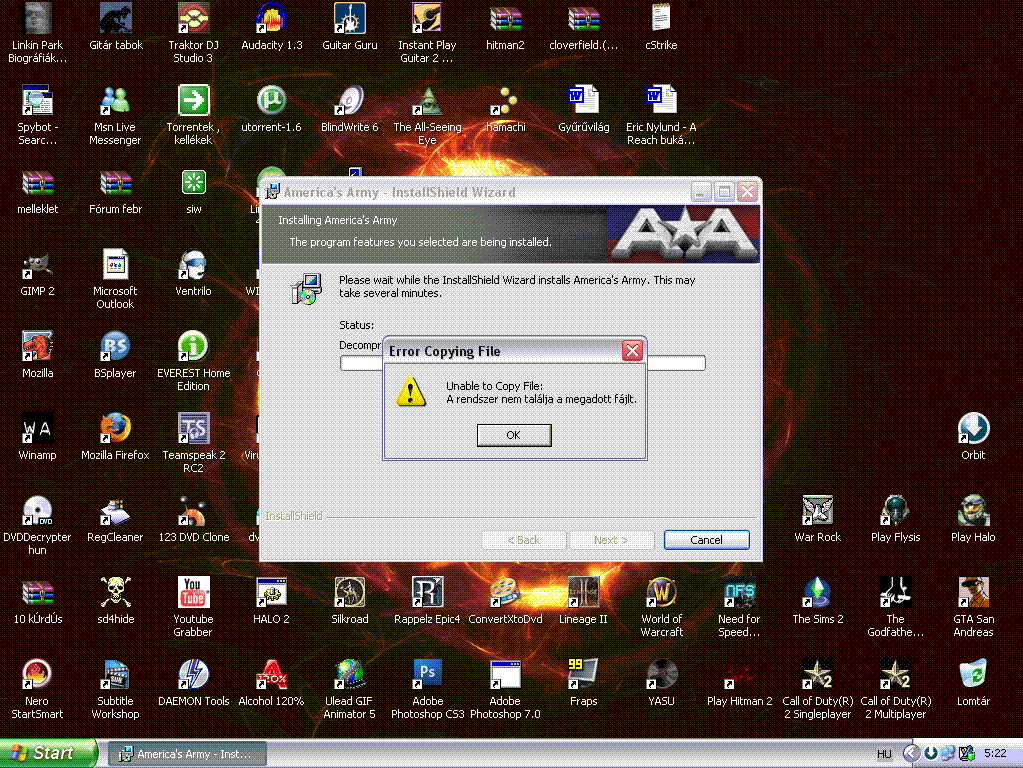Open Youtube Grabber desktop icon
Screen dimensions: 1023x768
[x=193, y=593]
